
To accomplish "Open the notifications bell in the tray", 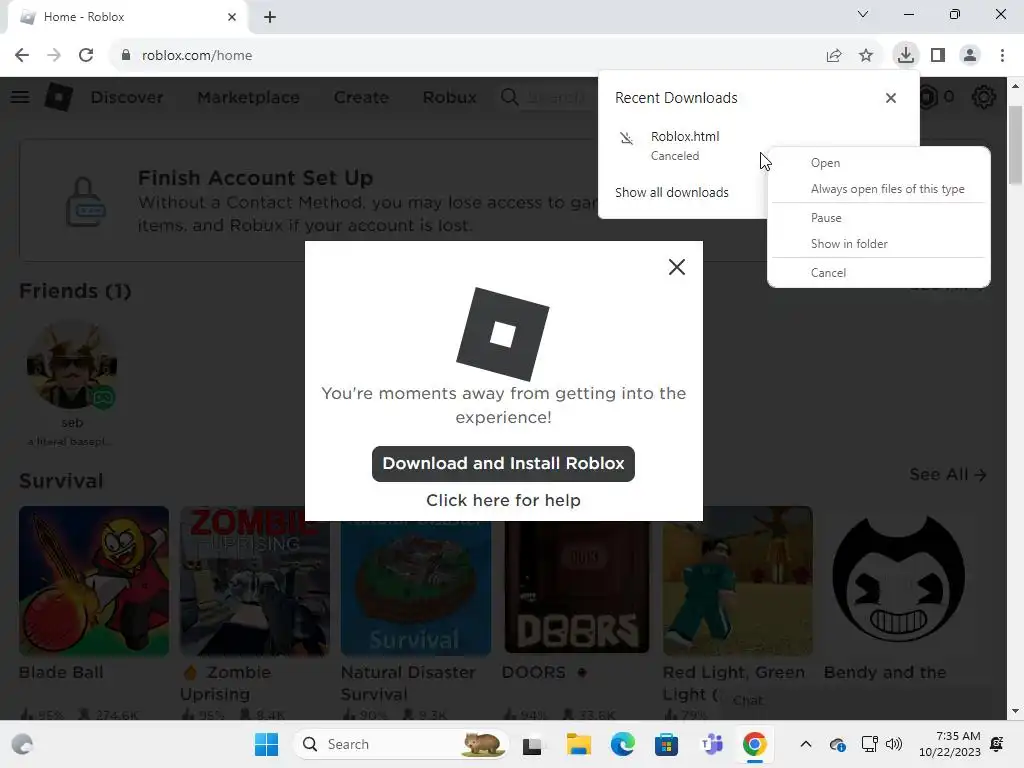I will [997, 744].
